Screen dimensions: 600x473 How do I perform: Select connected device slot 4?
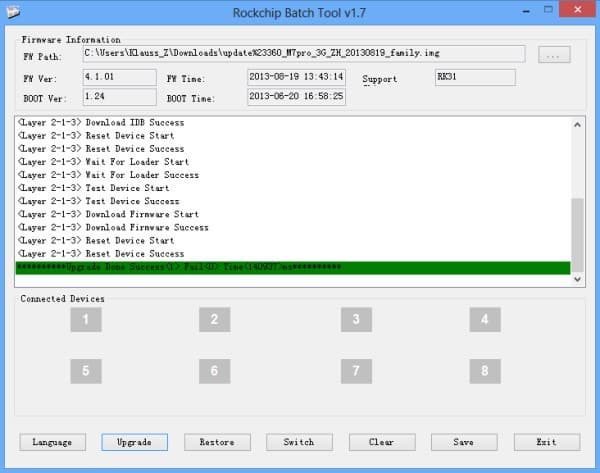[485, 319]
